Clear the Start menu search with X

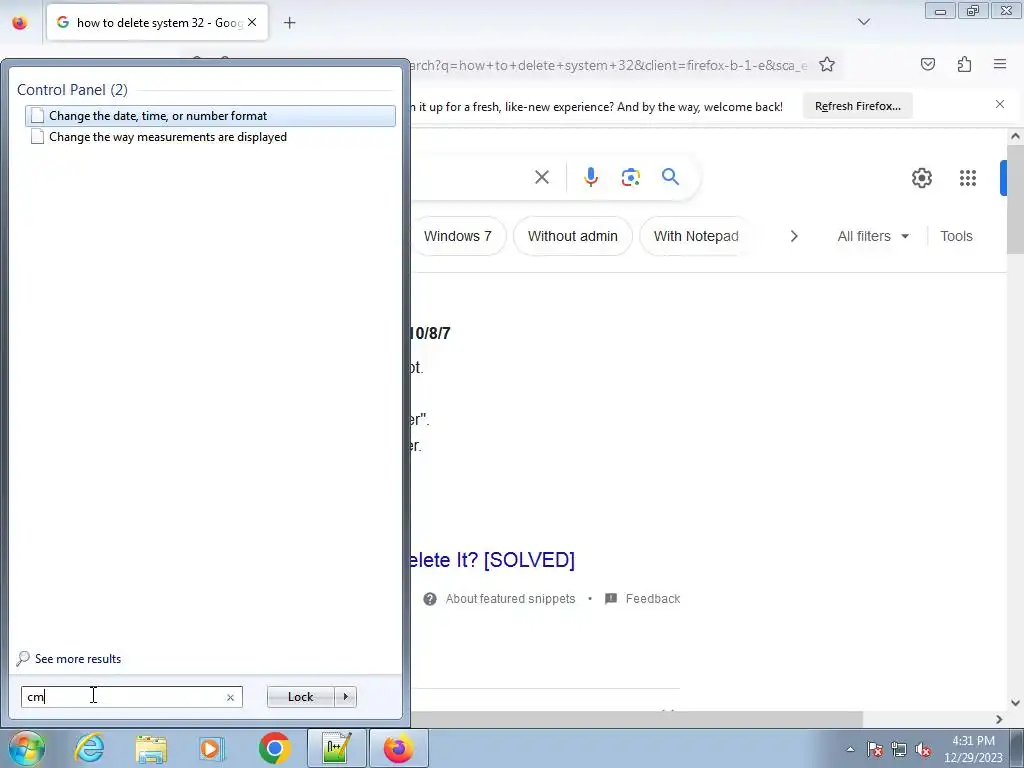(230, 697)
